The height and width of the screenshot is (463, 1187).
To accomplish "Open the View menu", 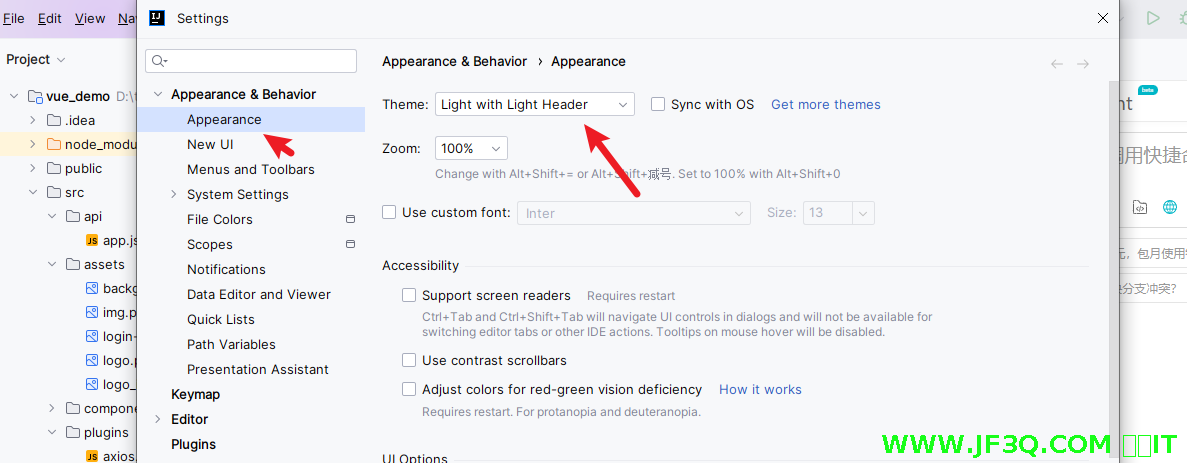I will (x=90, y=18).
